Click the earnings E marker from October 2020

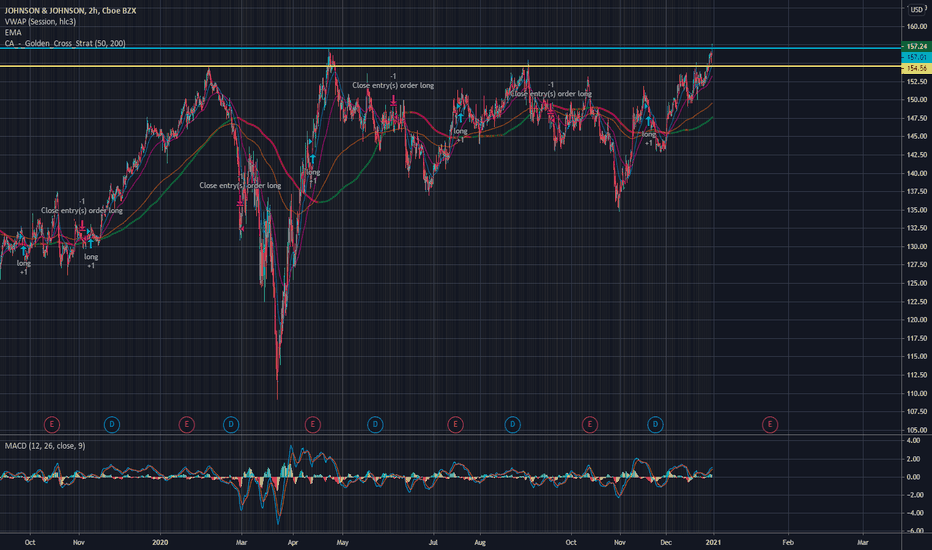[590, 425]
